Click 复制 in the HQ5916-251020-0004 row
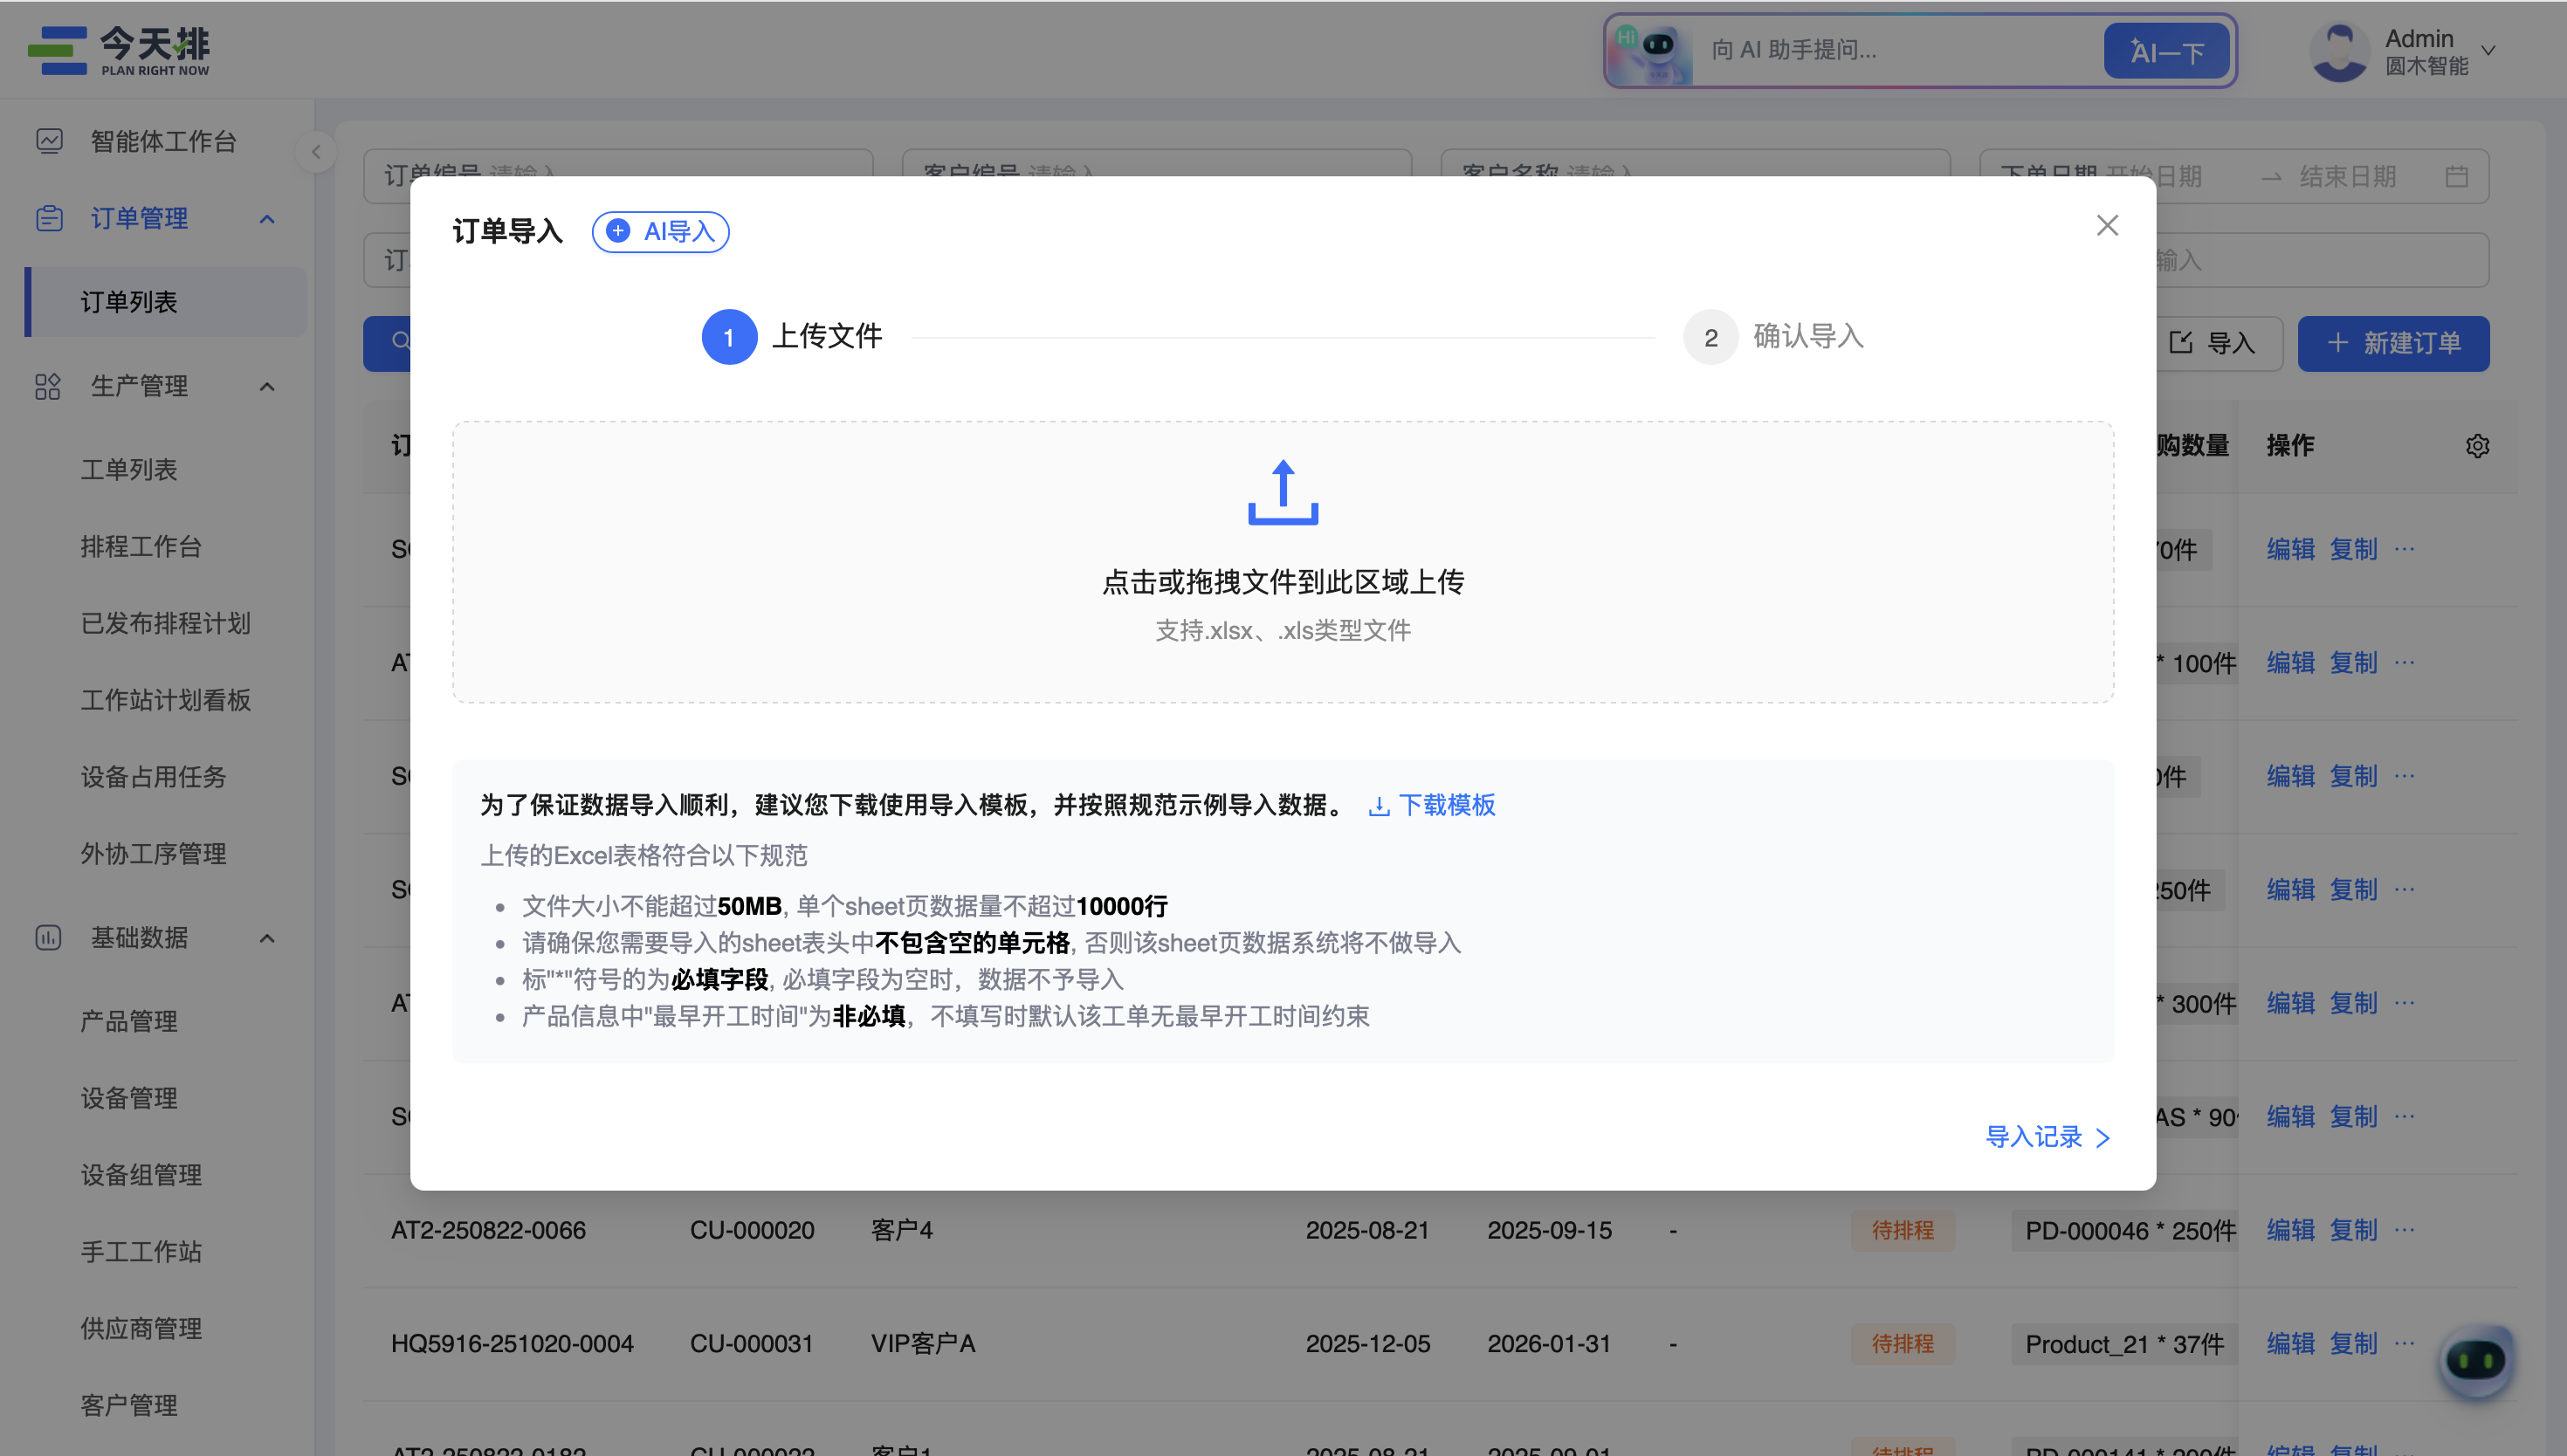This screenshot has height=1456, width=2567. pos(2353,1343)
